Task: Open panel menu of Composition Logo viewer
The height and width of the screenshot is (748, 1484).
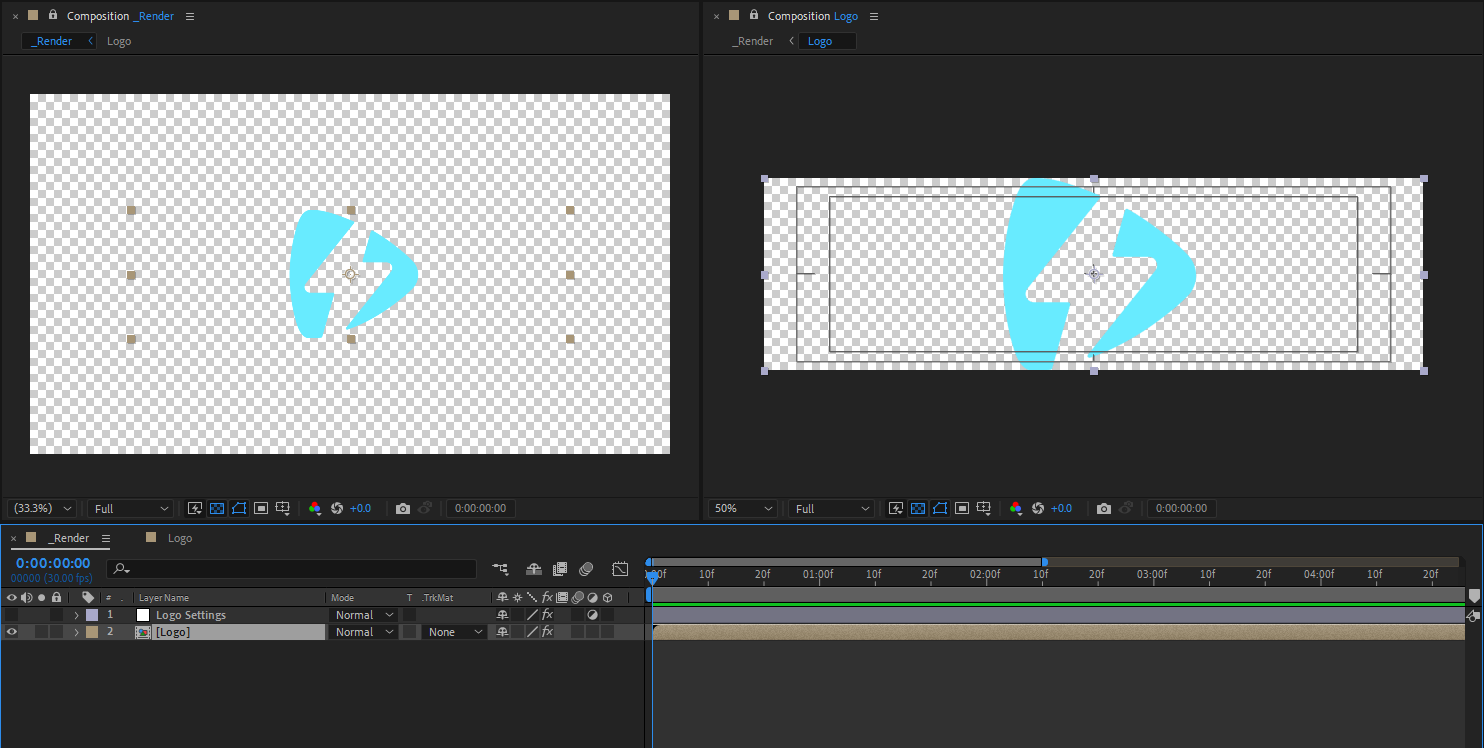Action: [874, 16]
